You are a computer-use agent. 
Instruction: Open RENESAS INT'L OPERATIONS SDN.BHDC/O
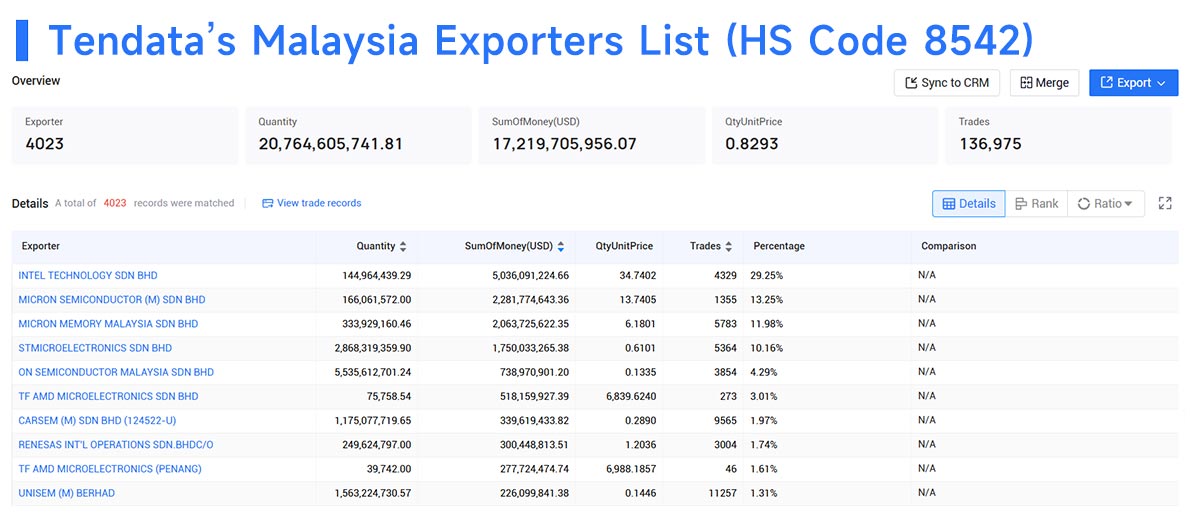tap(115, 445)
